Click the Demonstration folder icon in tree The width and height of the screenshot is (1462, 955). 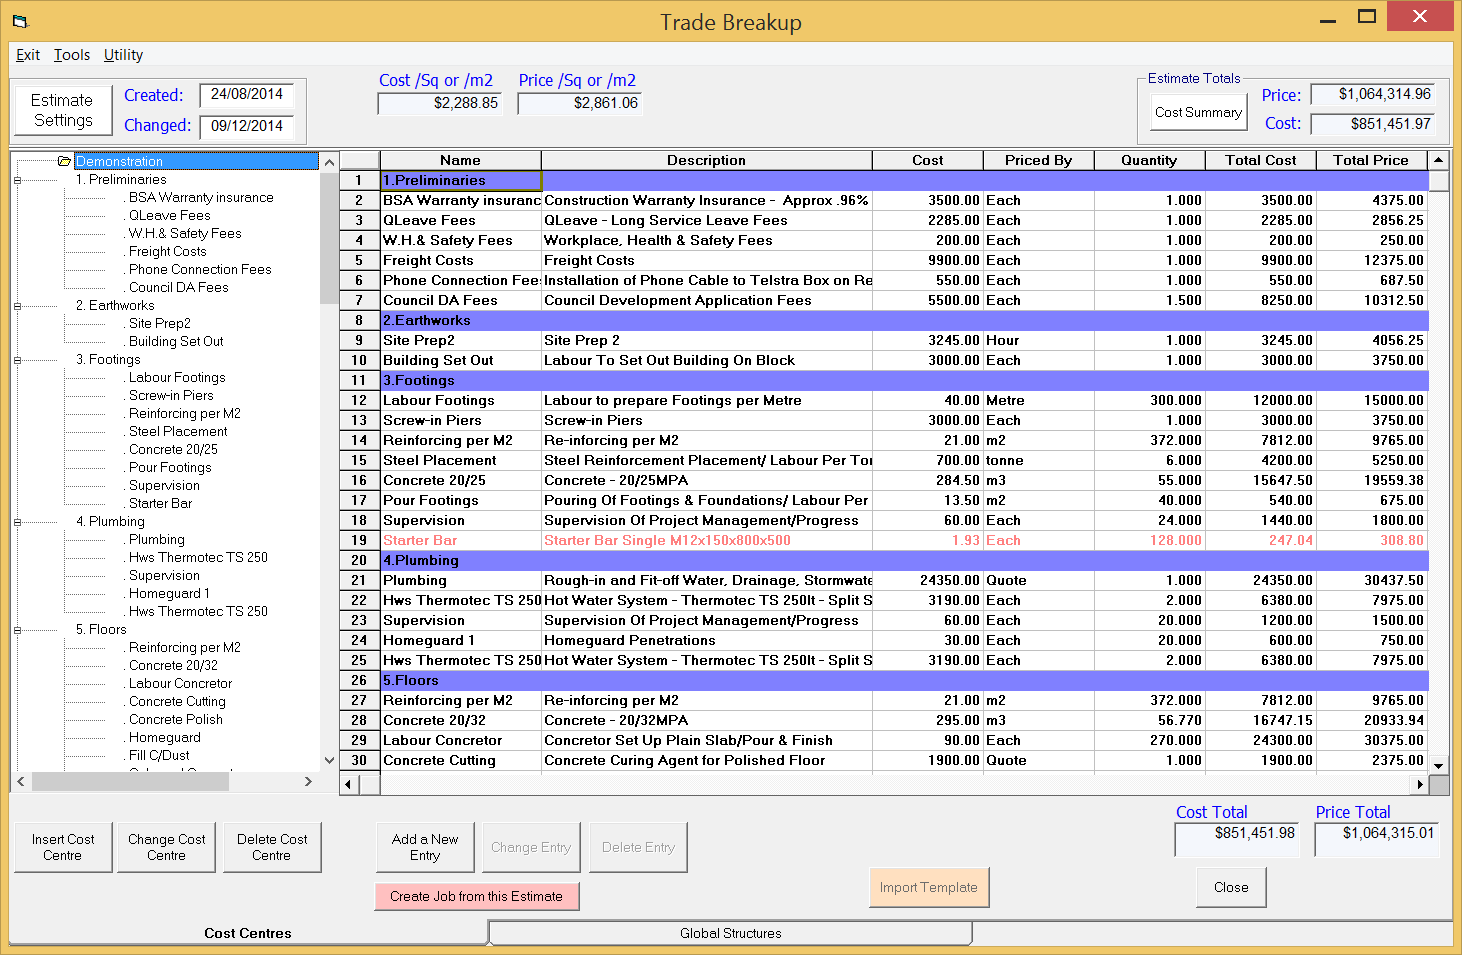[x=64, y=161]
